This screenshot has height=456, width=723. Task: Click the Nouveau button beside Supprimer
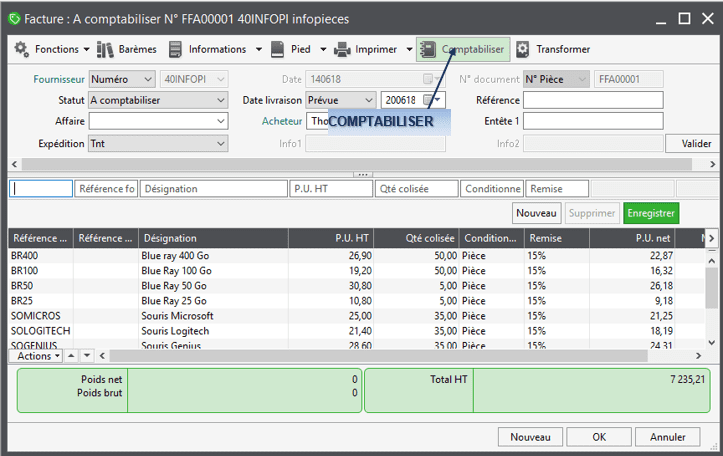pos(536,213)
